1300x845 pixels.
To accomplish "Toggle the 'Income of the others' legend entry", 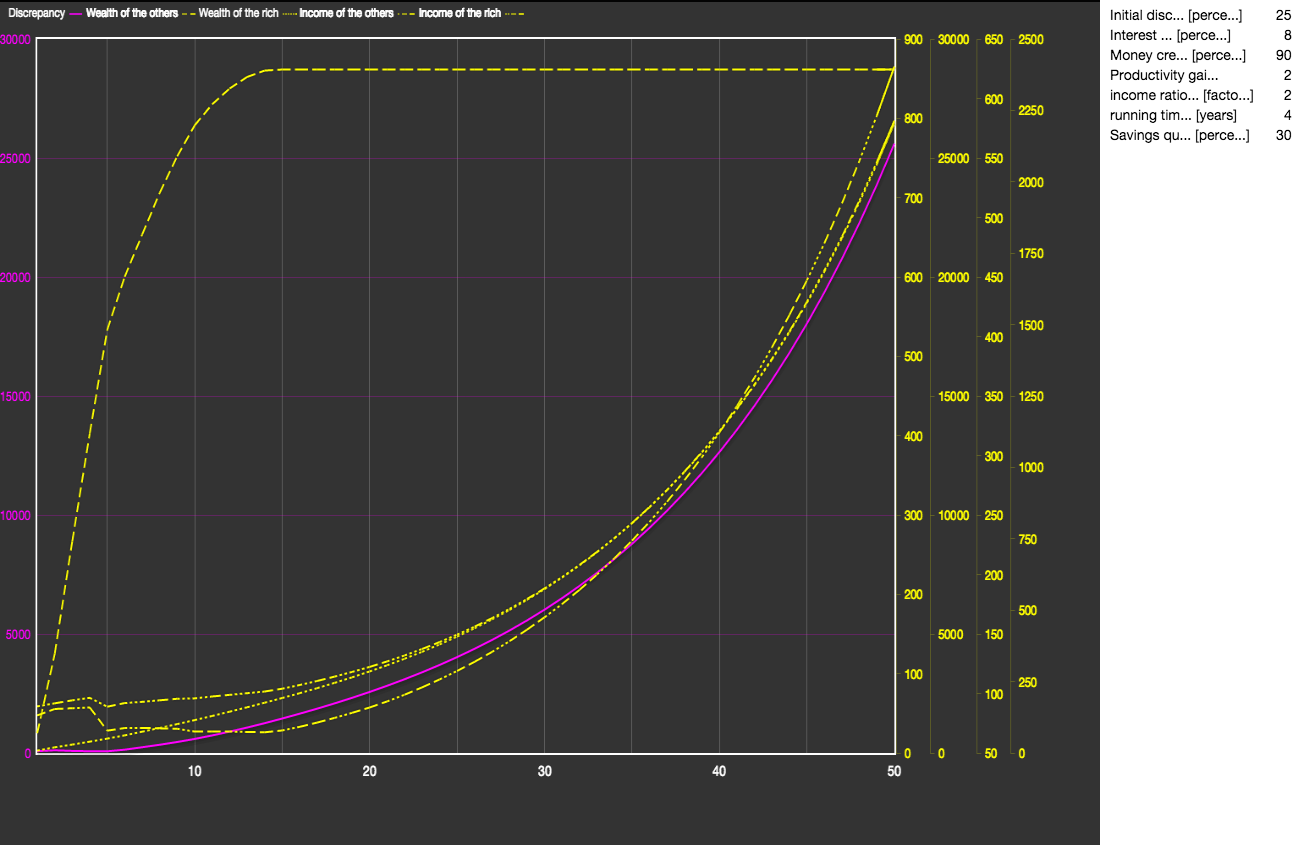I will pyautogui.click(x=357, y=13).
